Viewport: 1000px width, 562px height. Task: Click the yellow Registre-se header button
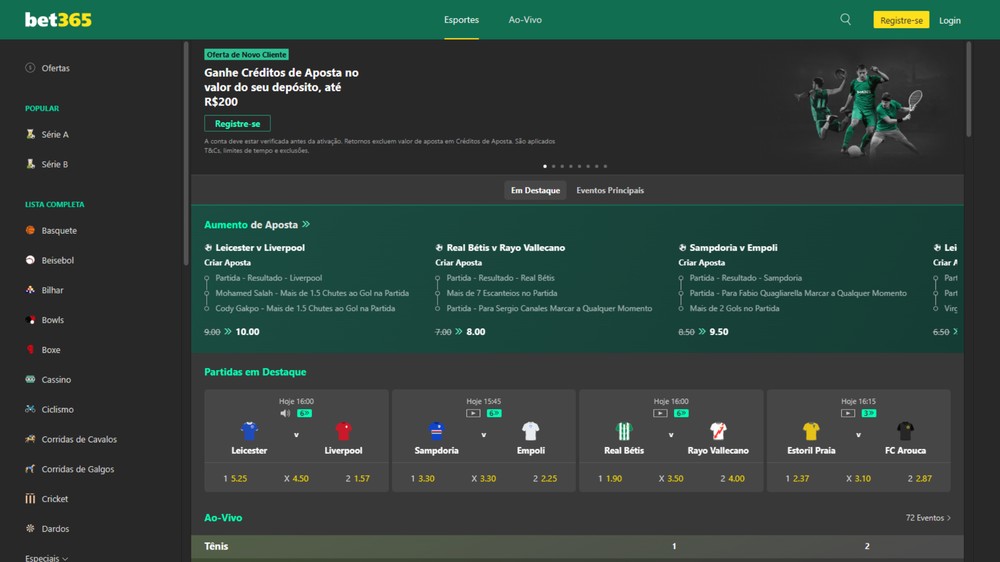tap(901, 20)
